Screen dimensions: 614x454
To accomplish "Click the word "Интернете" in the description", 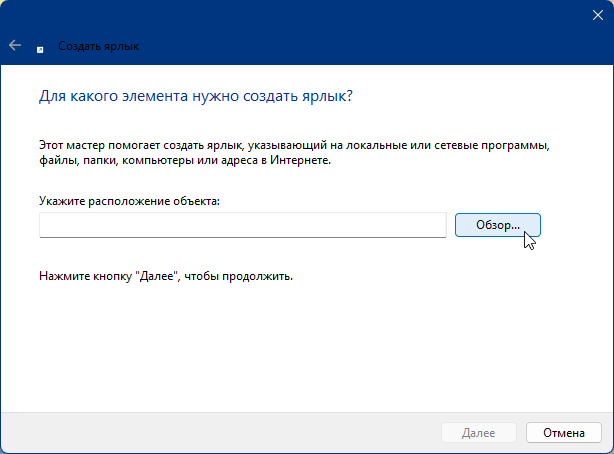I will pyautogui.click(x=300, y=160).
